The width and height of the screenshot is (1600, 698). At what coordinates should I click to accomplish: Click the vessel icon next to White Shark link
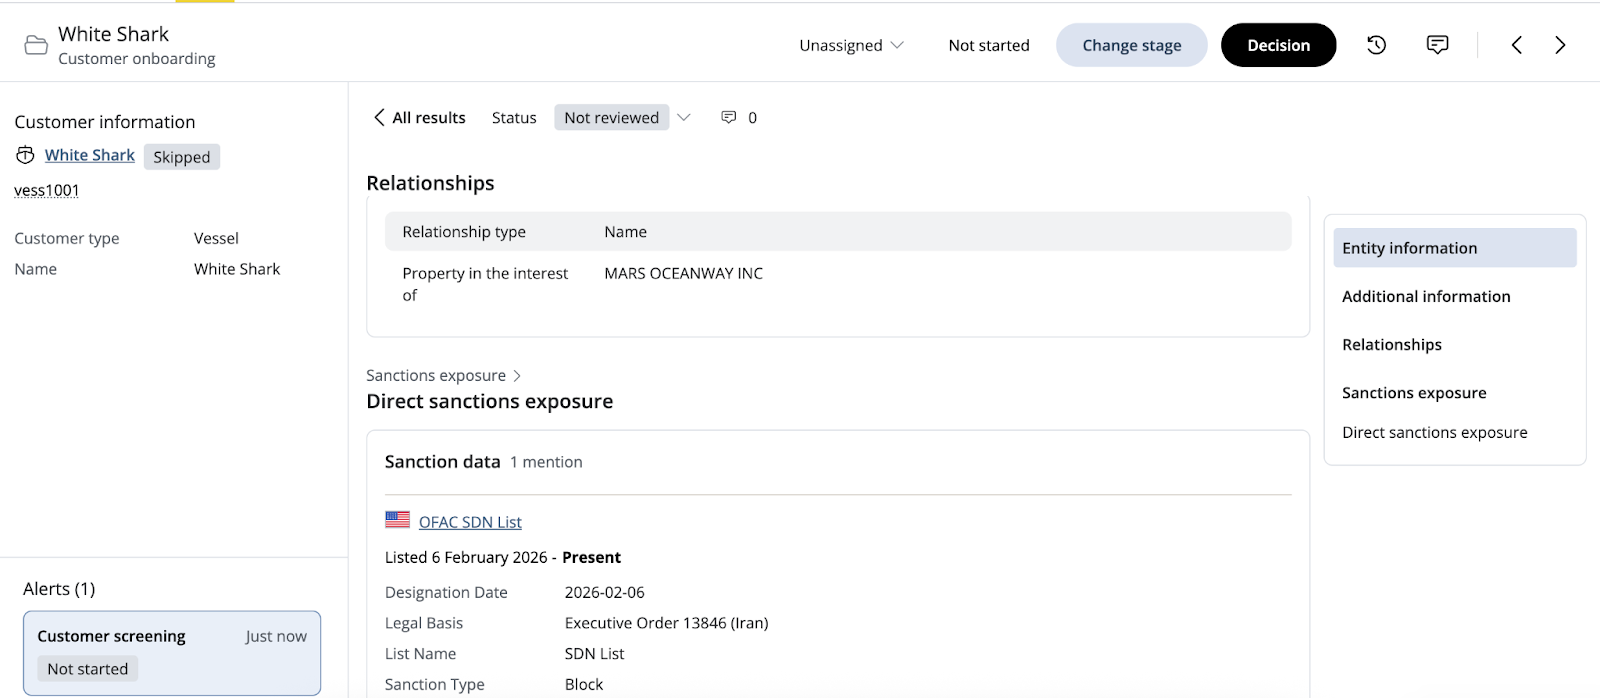(25, 155)
